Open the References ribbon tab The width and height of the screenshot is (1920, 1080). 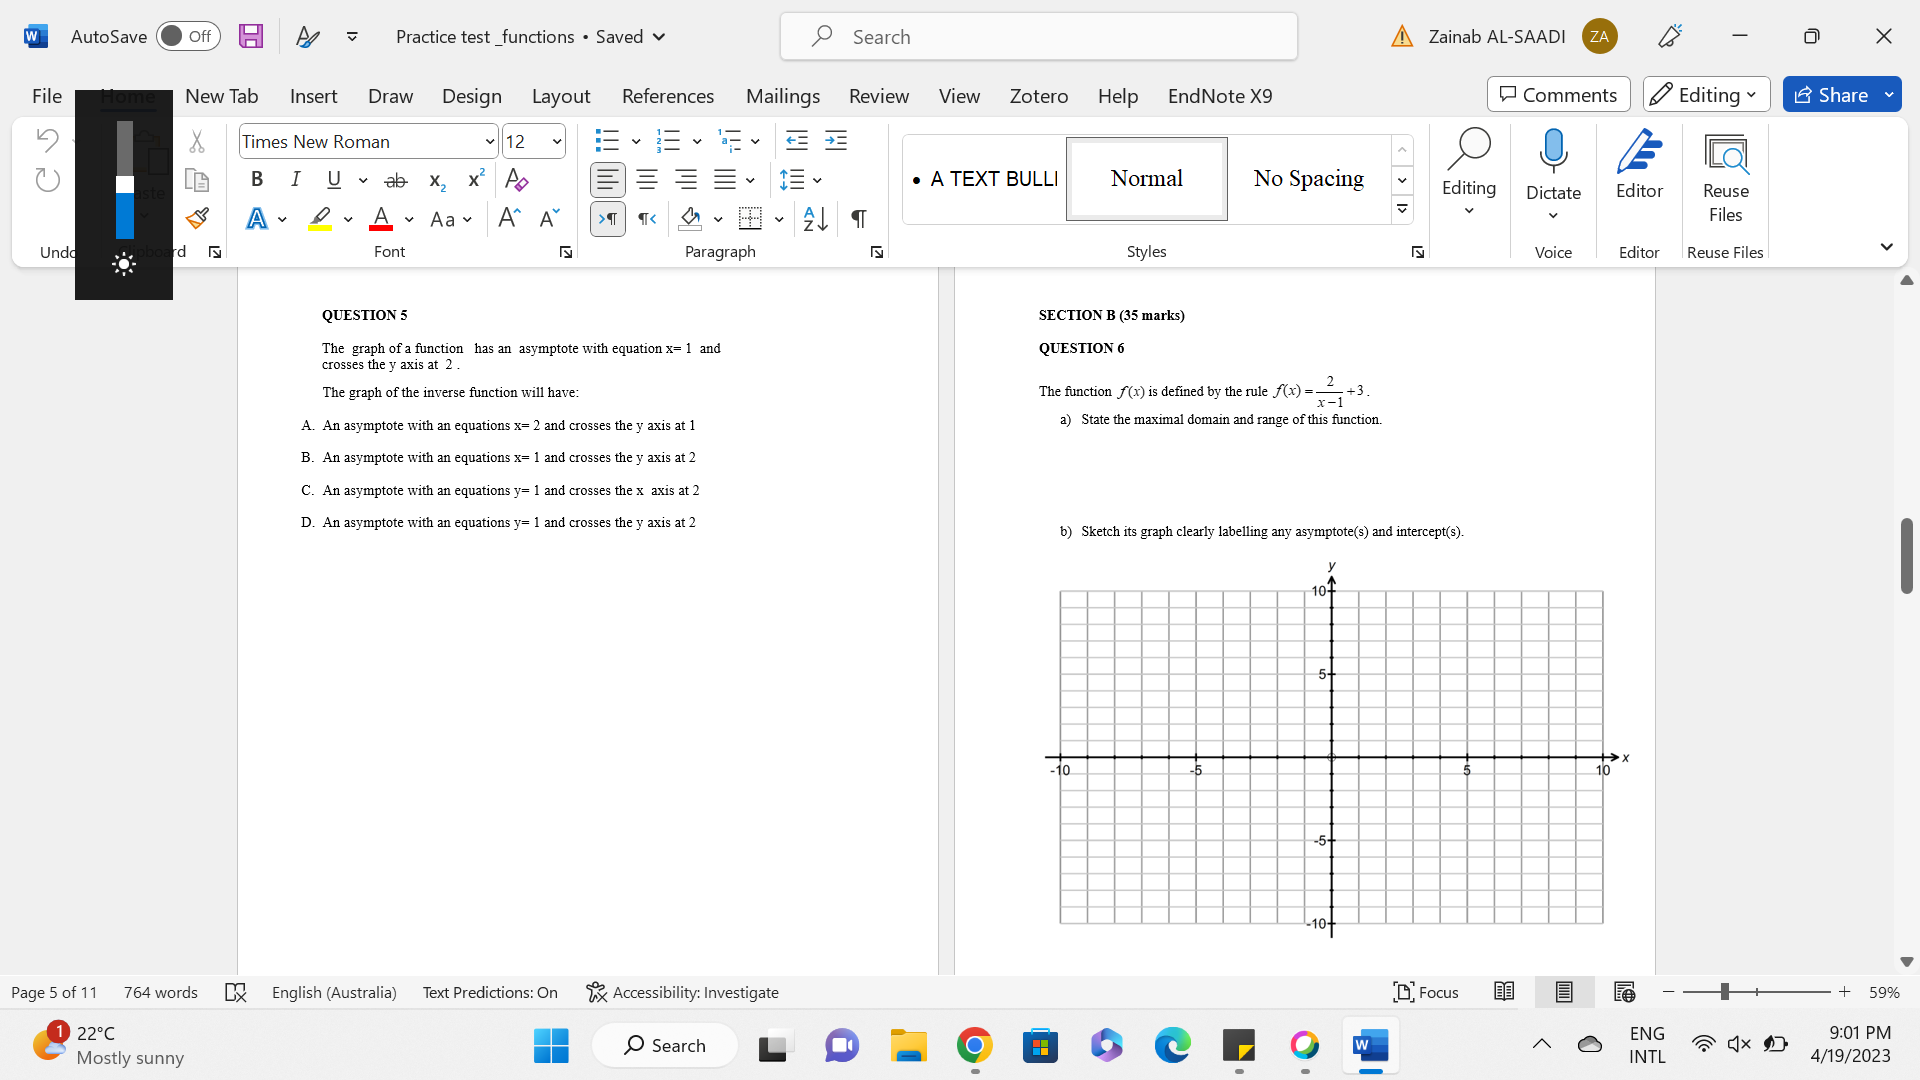tap(667, 95)
